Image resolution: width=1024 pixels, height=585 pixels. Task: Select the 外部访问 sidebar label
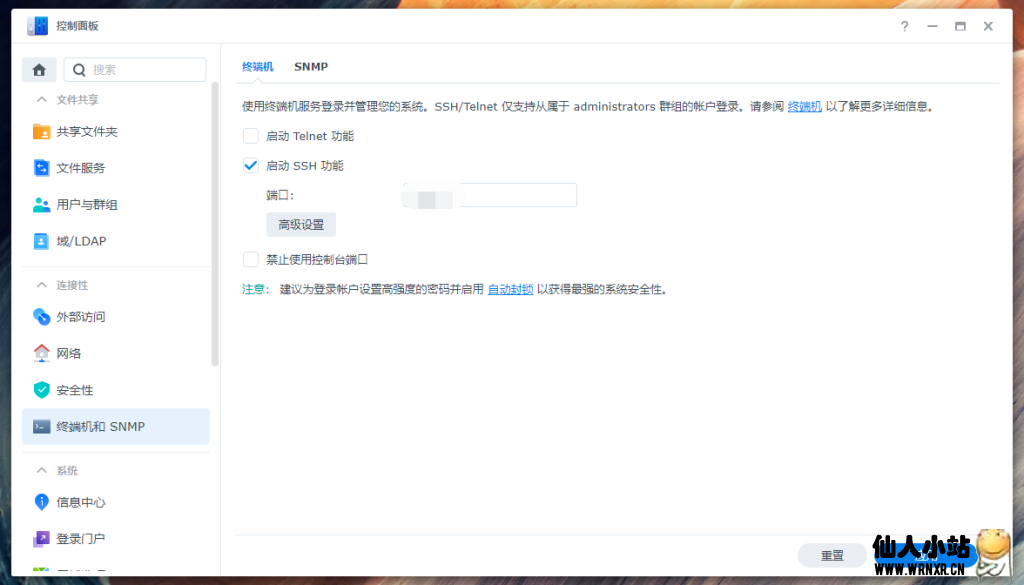[80, 317]
